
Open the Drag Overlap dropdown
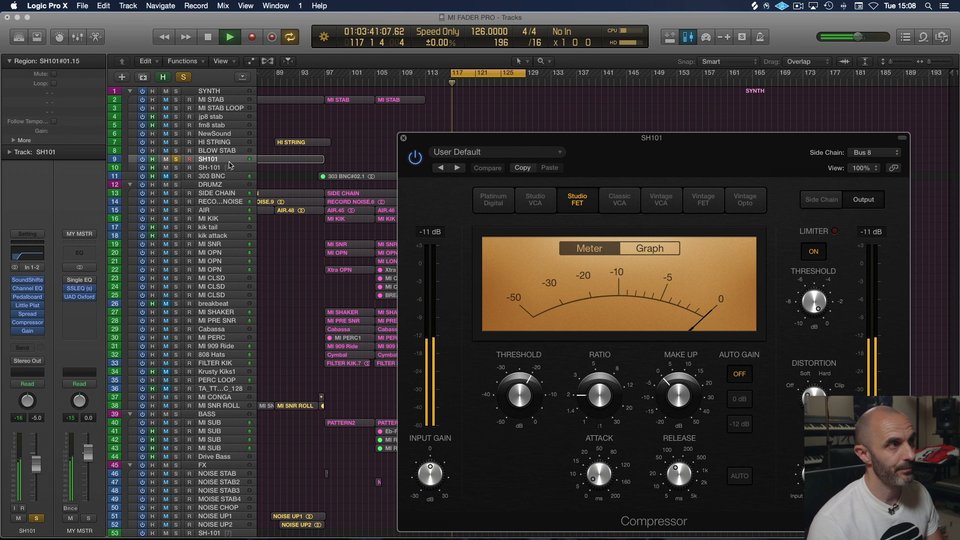[808, 62]
